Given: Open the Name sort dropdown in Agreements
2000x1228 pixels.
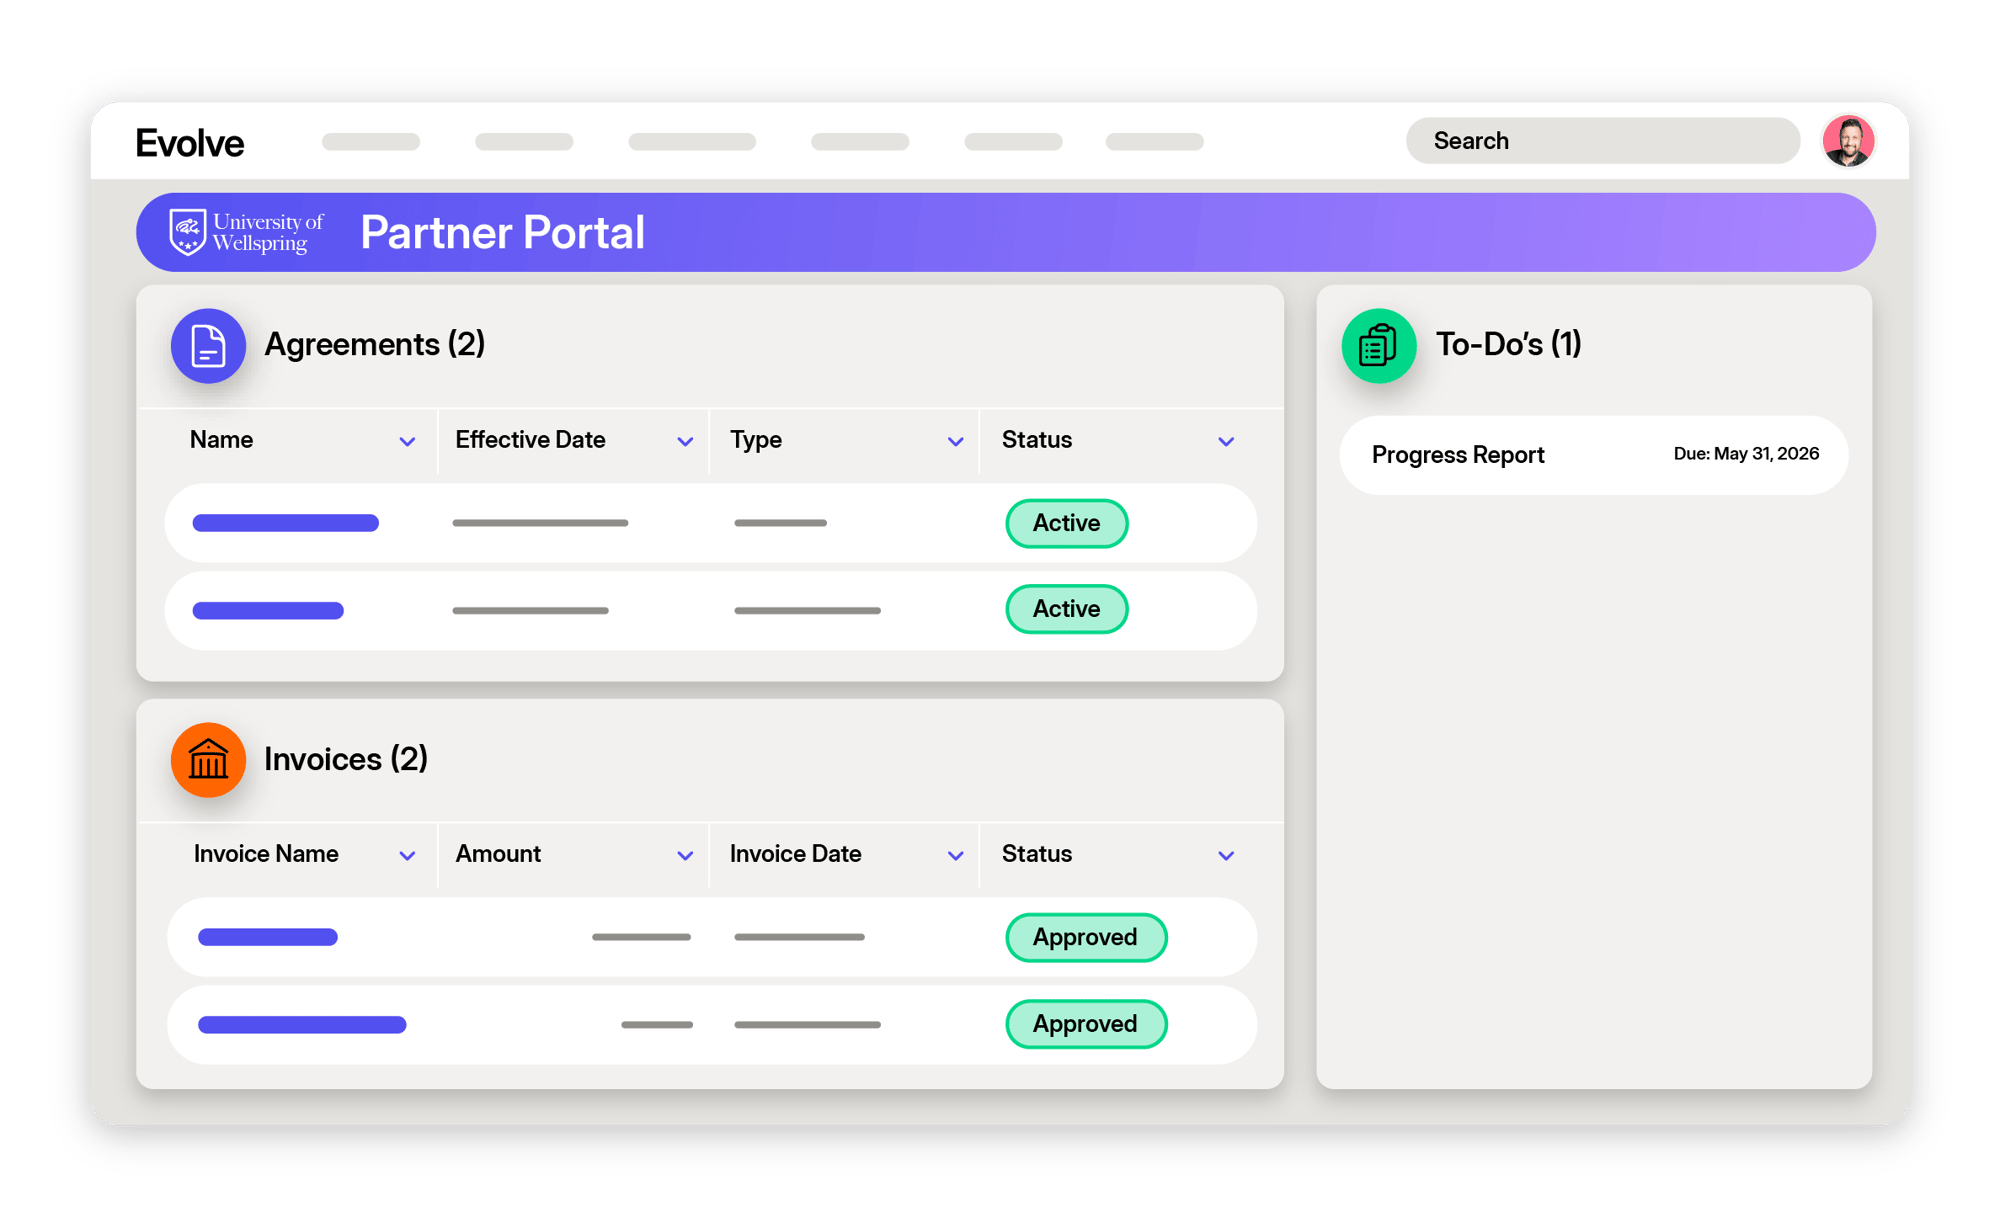Looking at the screenshot, I should pyautogui.click(x=408, y=440).
